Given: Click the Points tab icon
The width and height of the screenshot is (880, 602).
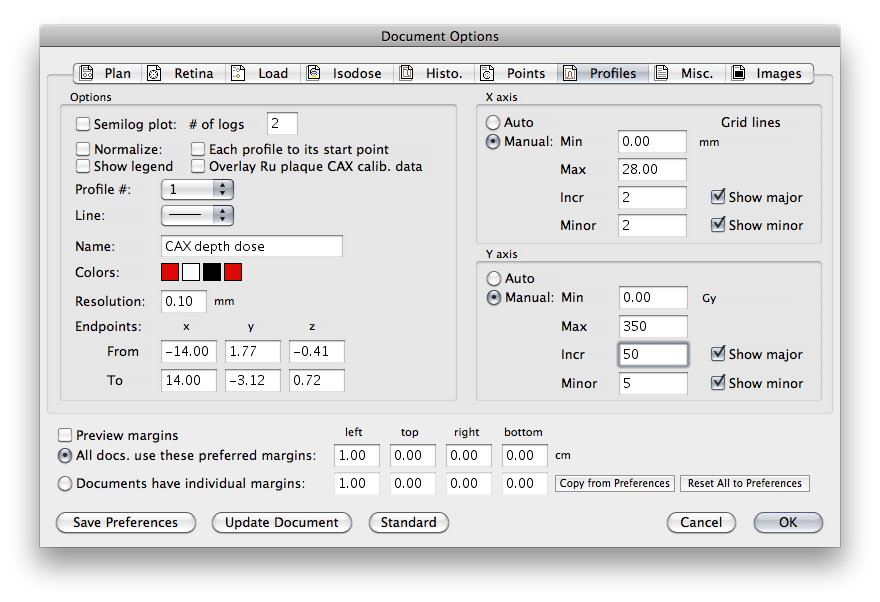Looking at the screenshot, I should (487, 73).
